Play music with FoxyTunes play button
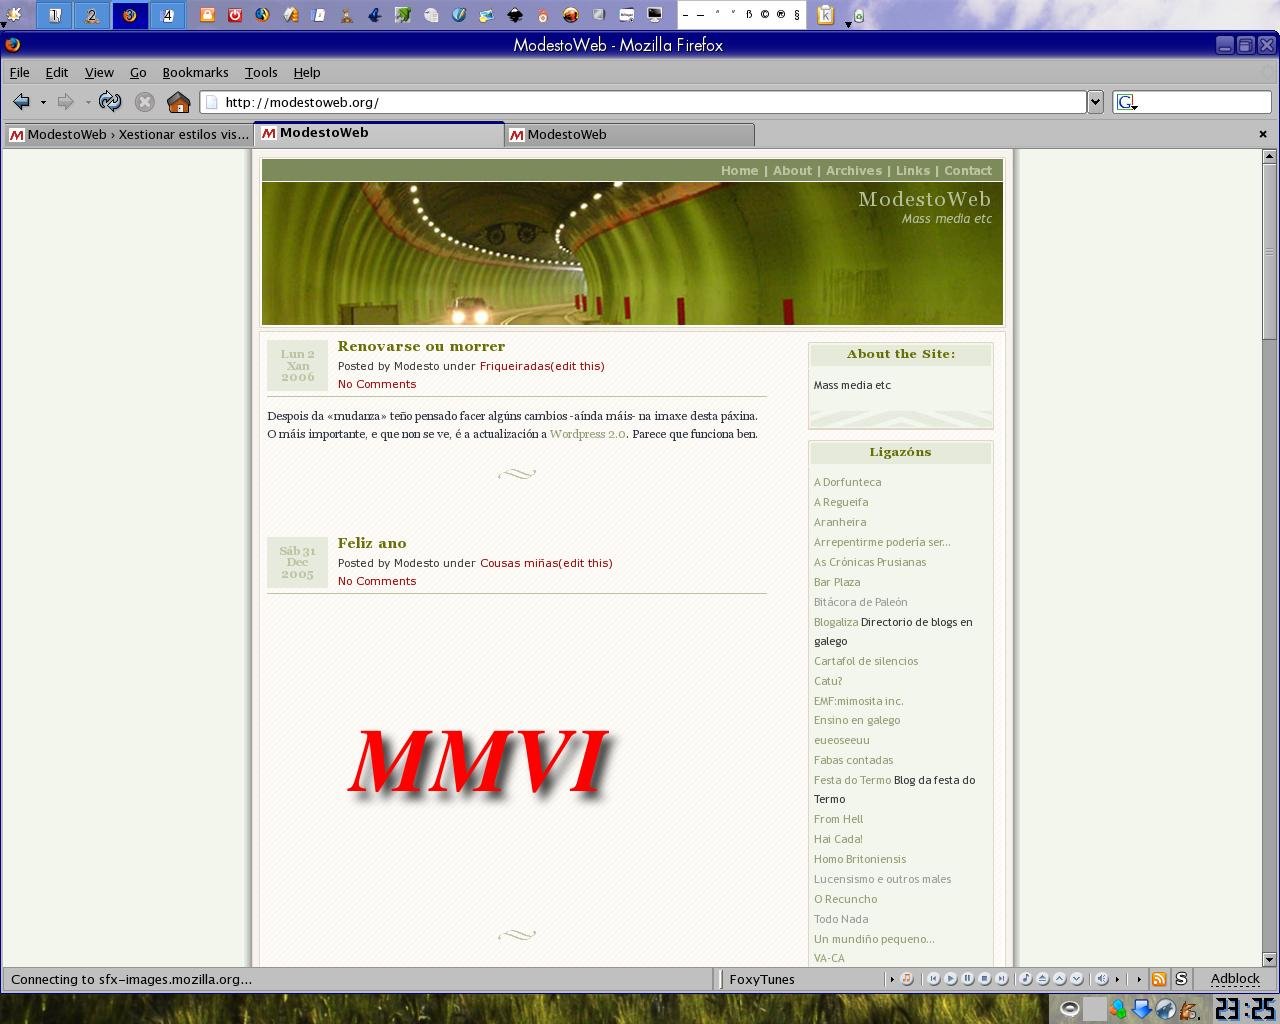Image resolution: width=1280 pixels, height=1024 pixels. pyautogui.click(x=950, y=979)
